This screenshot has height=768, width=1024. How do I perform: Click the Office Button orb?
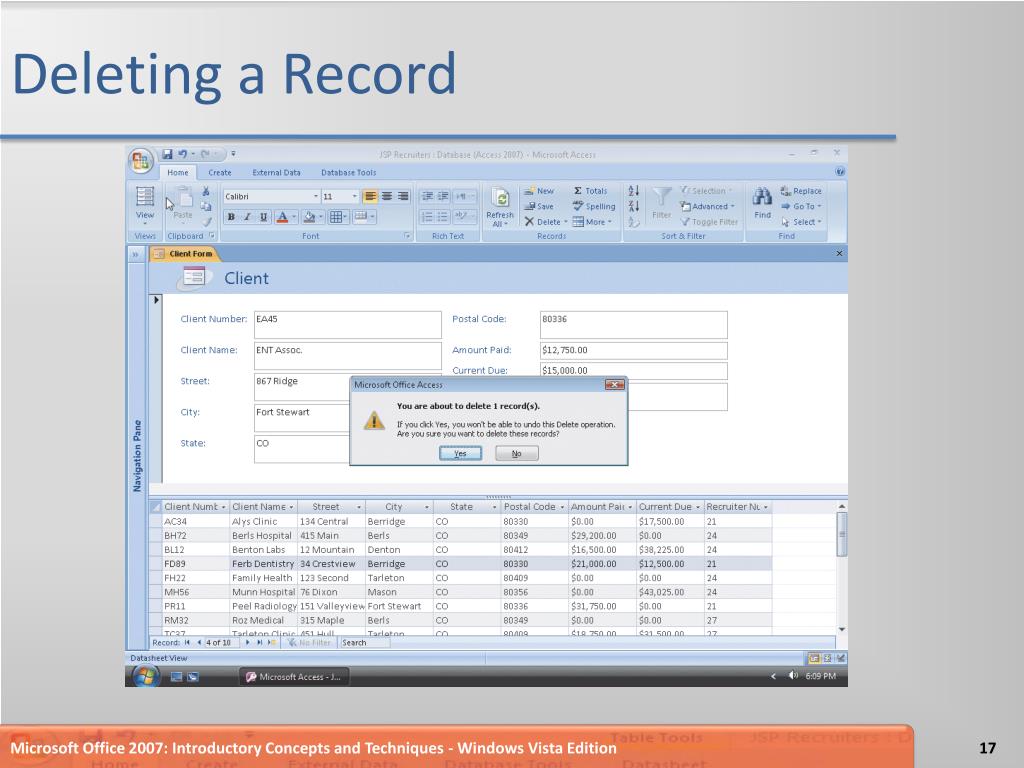(x=140, y=161)
